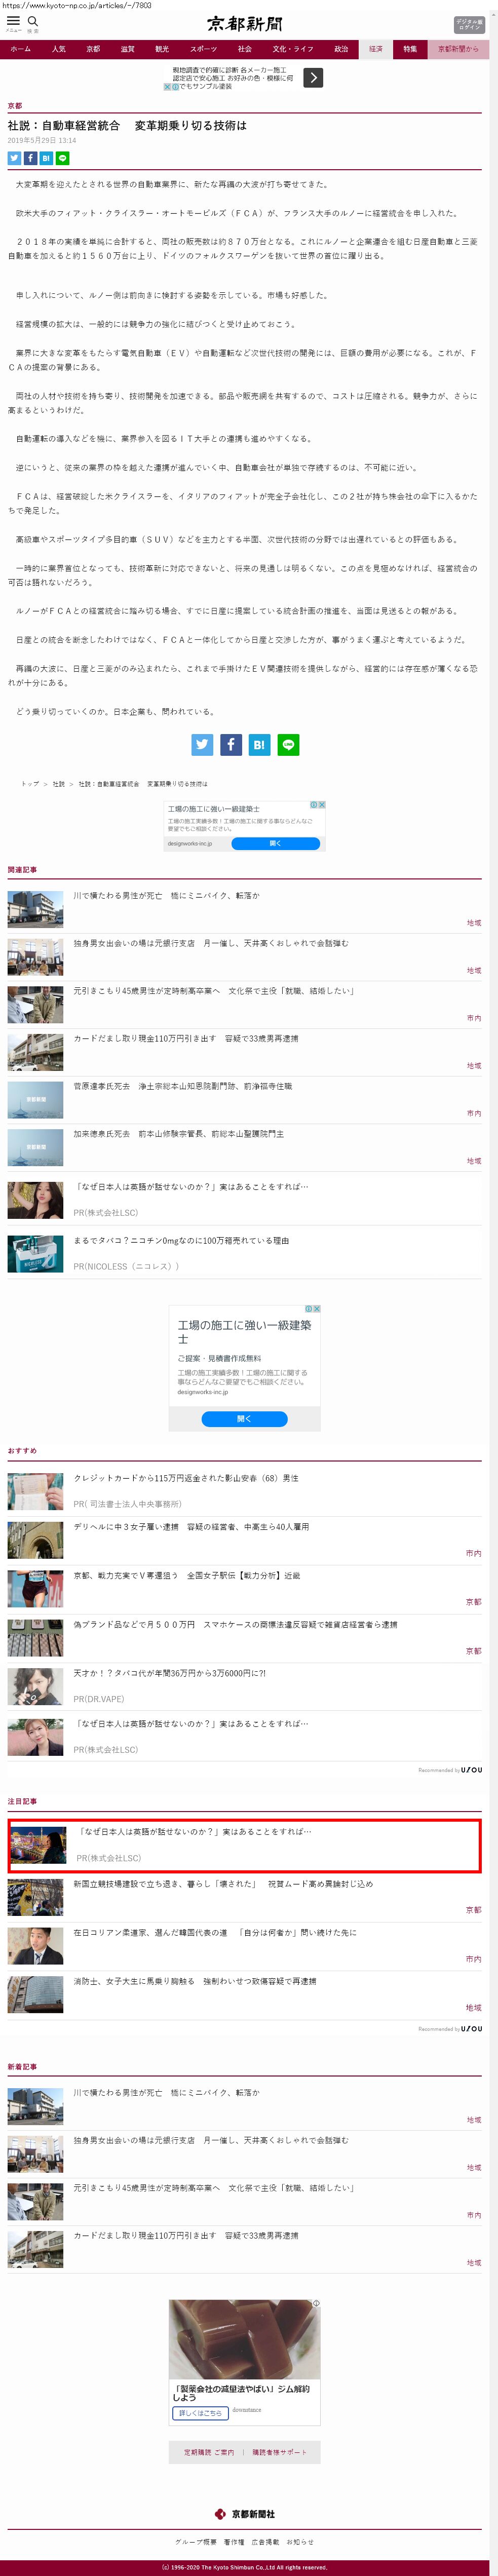Open the 社会 navigation tab
The image size is (498, 2576).
point(244,49)
